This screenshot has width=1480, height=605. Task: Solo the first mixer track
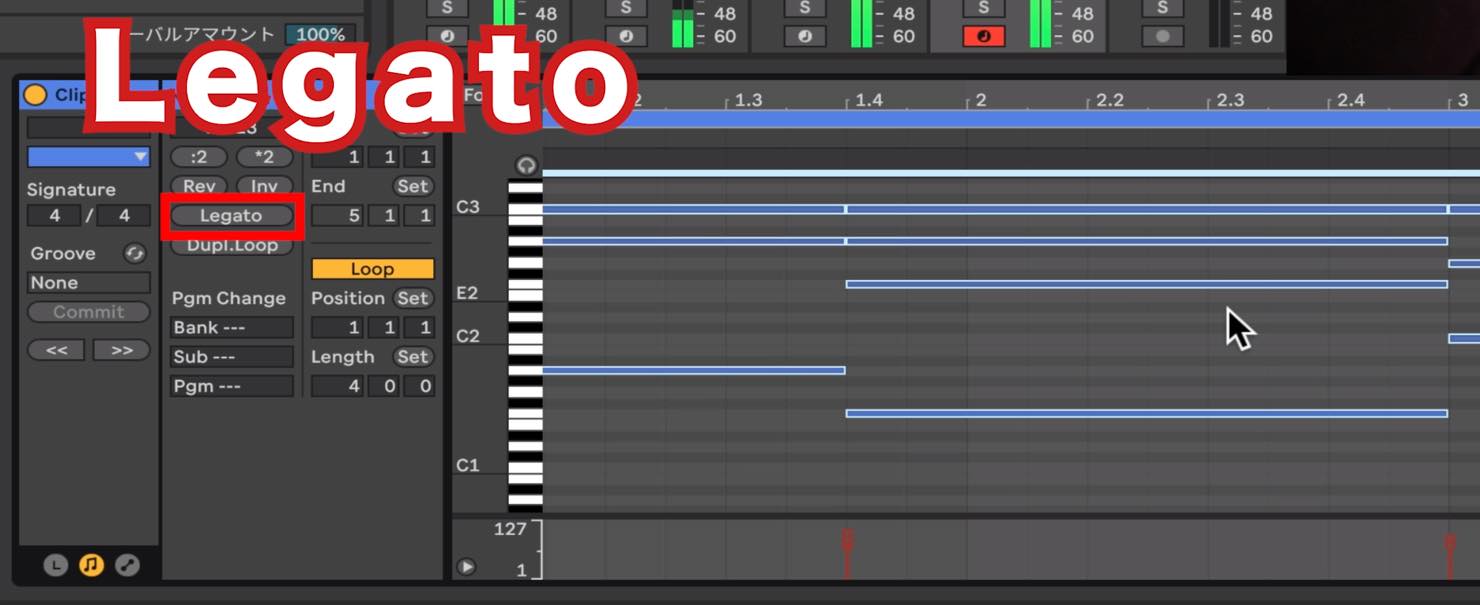(x=446, y=8)
